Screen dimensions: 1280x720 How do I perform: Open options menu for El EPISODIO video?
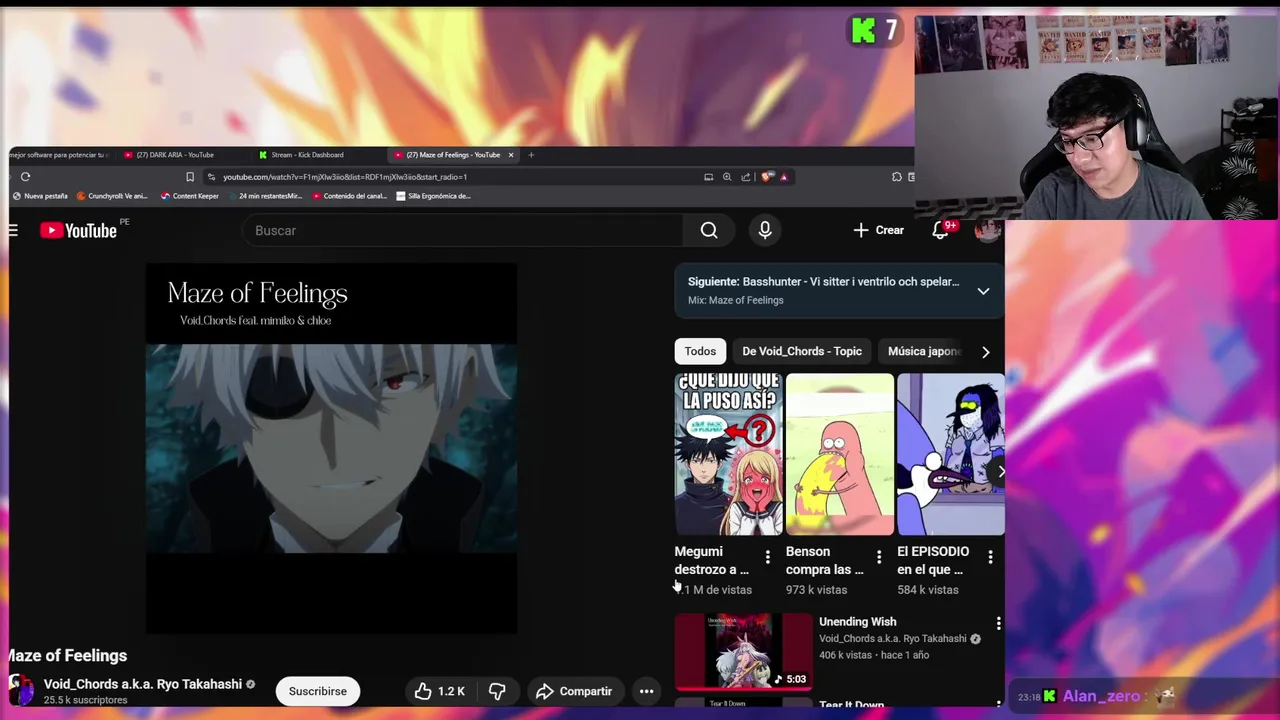click(x=990, y=557)
